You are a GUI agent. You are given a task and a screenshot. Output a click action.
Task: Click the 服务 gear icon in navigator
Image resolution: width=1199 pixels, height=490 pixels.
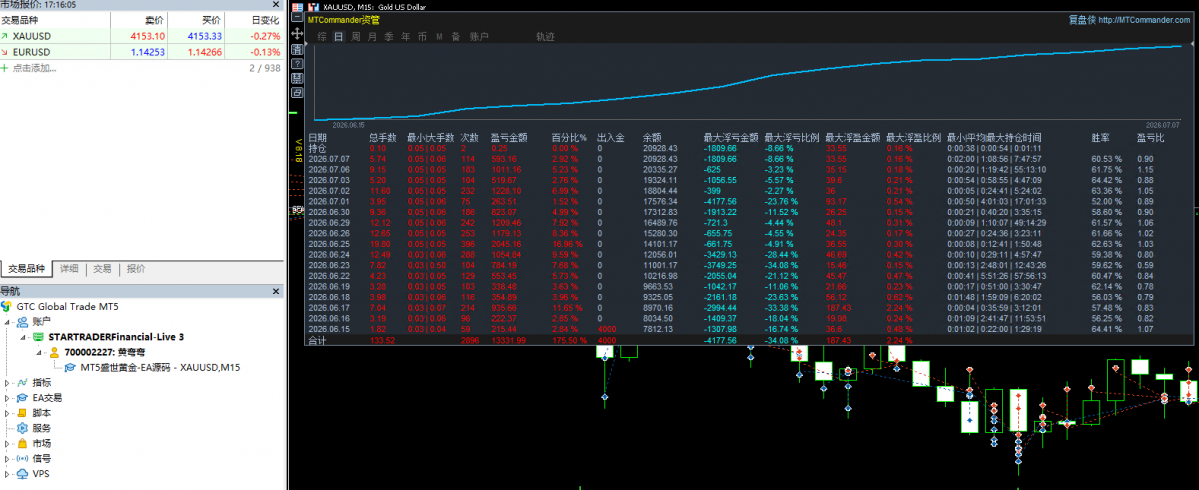point(22,428)
